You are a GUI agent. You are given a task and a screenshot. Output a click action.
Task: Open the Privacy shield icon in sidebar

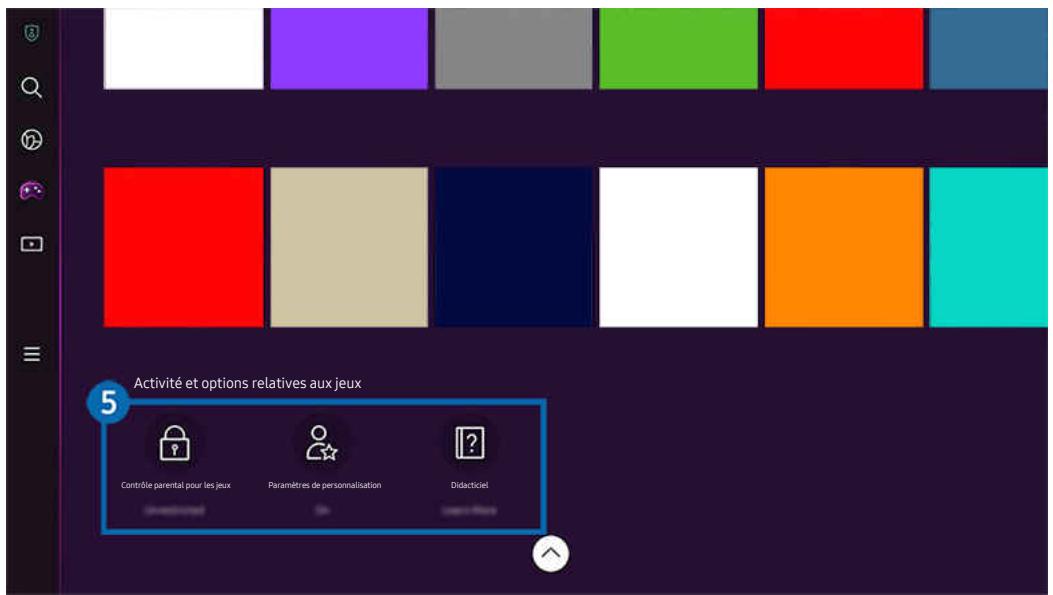(x=32, y=33)
